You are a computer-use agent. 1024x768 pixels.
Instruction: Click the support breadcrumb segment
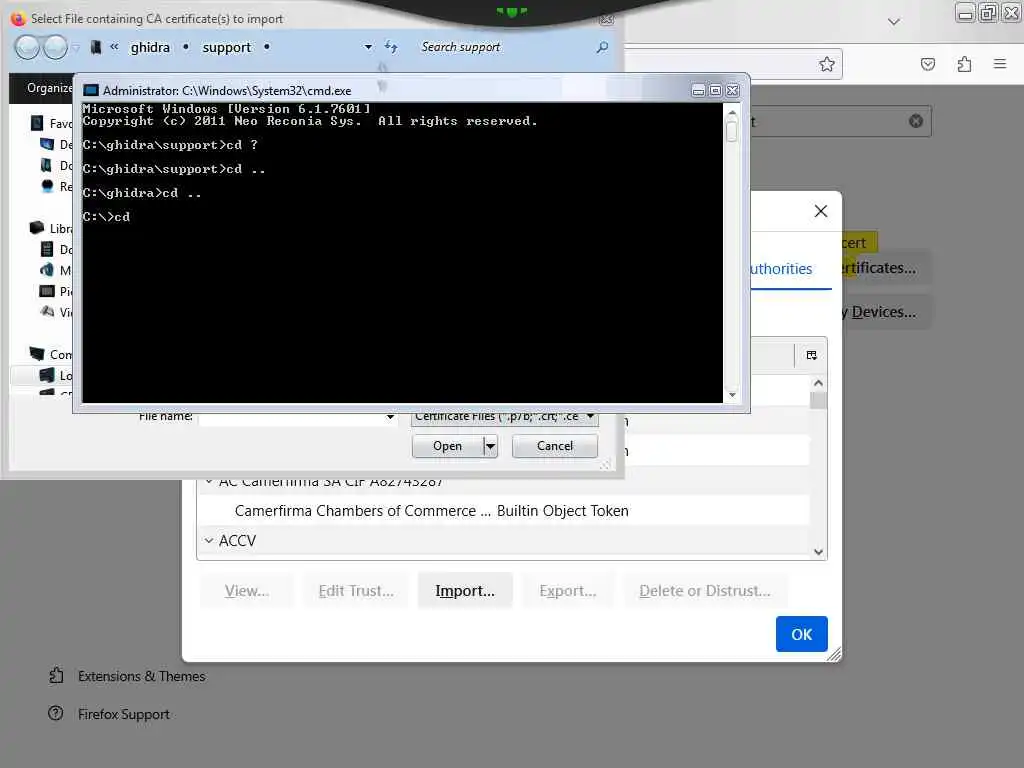[227, 47]
